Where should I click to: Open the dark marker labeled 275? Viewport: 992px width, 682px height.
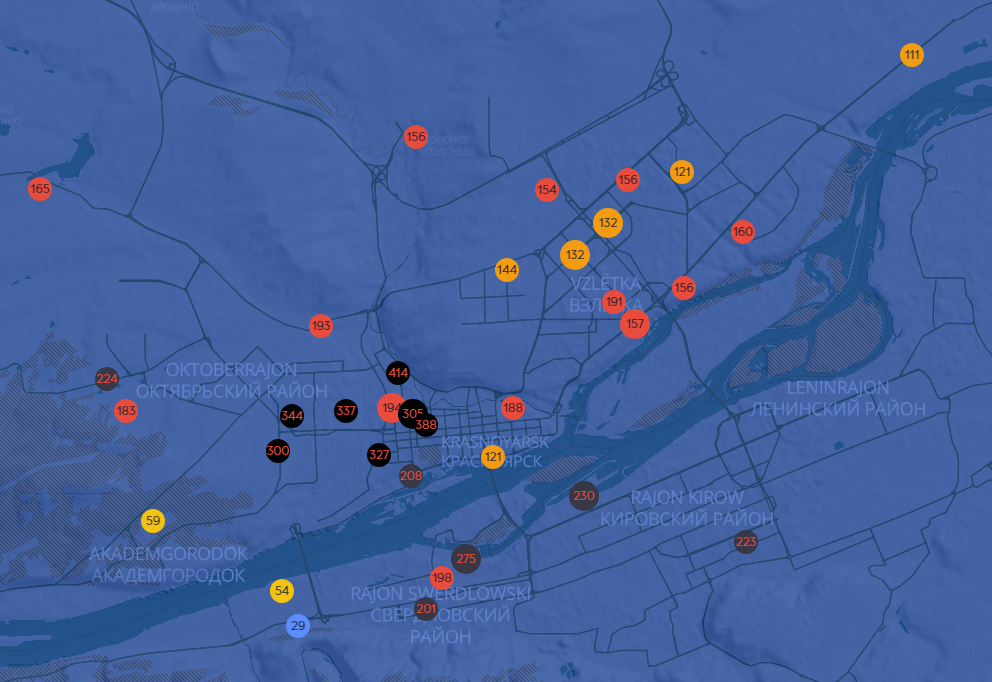(x=466, y=559)
